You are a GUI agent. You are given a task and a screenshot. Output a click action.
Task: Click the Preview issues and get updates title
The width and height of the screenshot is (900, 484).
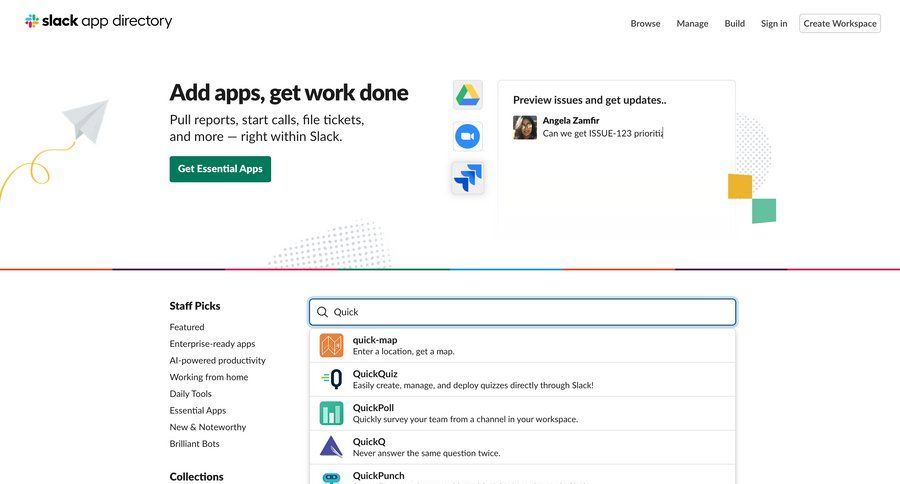589,100
